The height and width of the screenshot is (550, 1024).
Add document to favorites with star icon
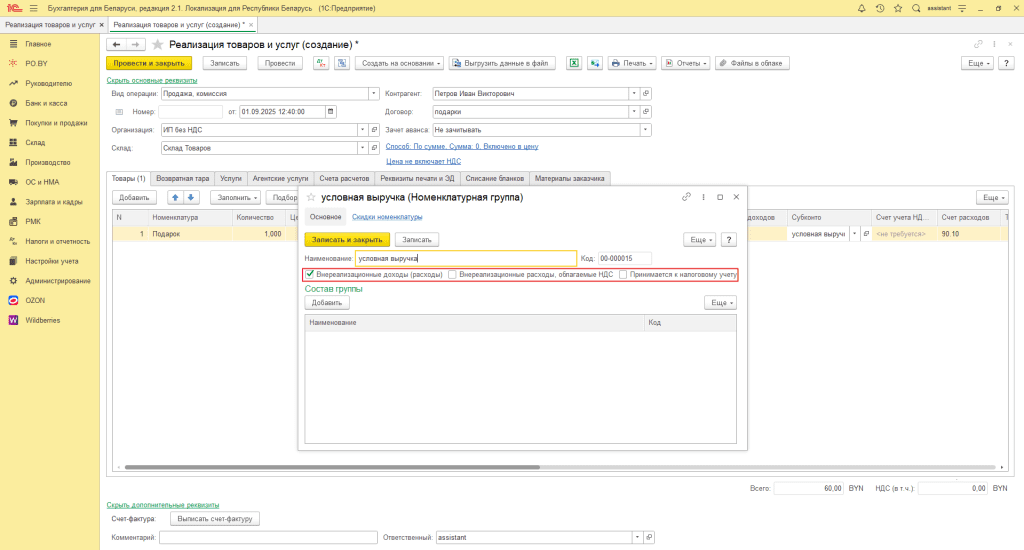(157, 44)
